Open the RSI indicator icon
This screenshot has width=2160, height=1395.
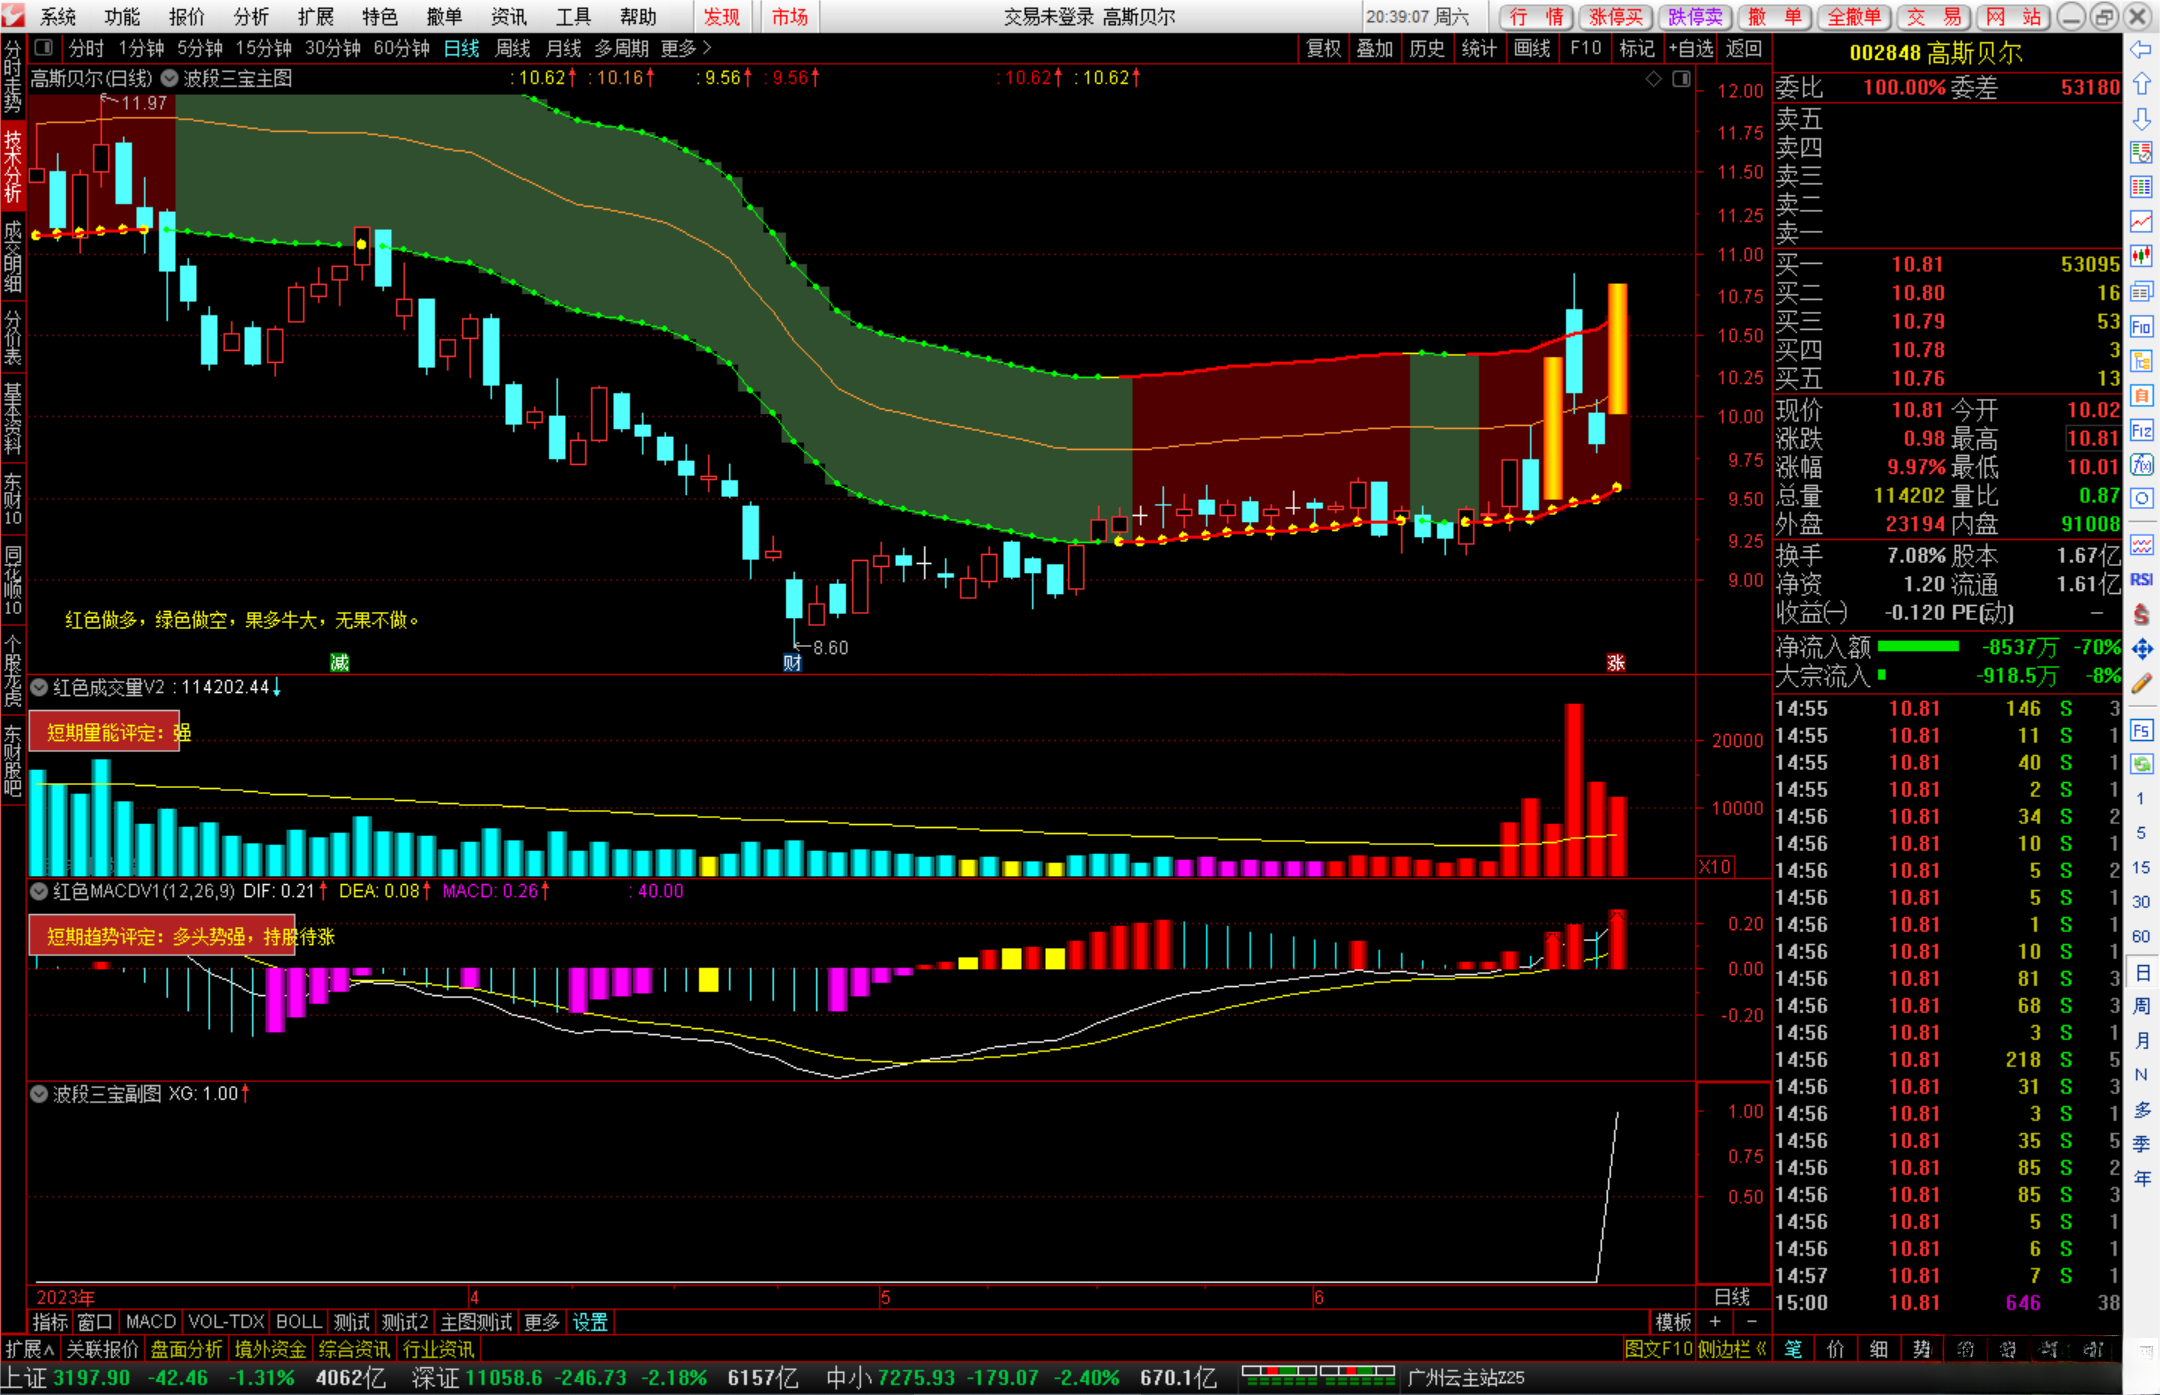click(2141, 579)
